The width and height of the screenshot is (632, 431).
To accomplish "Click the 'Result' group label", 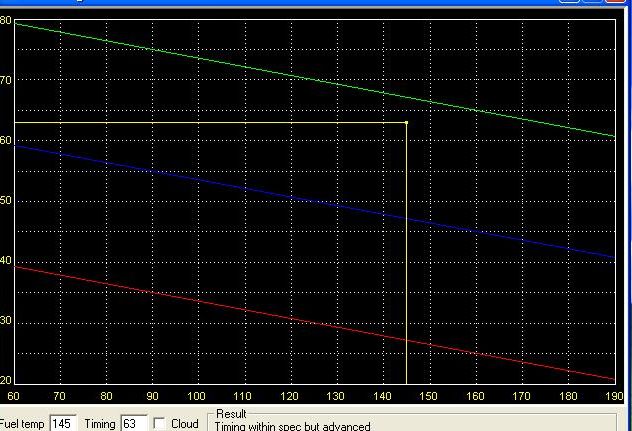I will (x=231, y=414).
